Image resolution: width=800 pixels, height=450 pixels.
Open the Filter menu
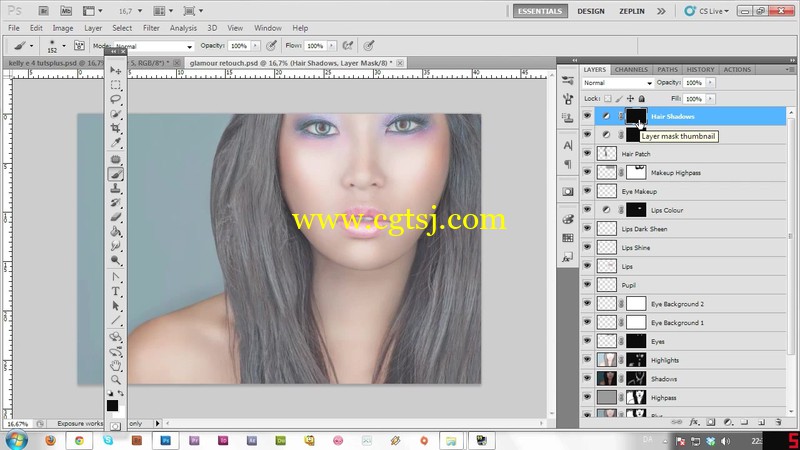click(x=151, y=28)
